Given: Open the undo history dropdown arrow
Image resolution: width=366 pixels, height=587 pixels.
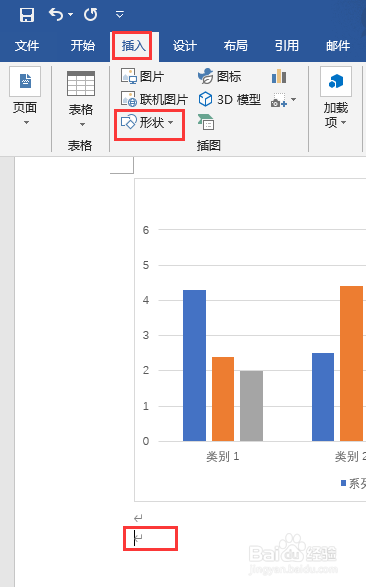Looking at the screenshot, I should tap(70, 15).
